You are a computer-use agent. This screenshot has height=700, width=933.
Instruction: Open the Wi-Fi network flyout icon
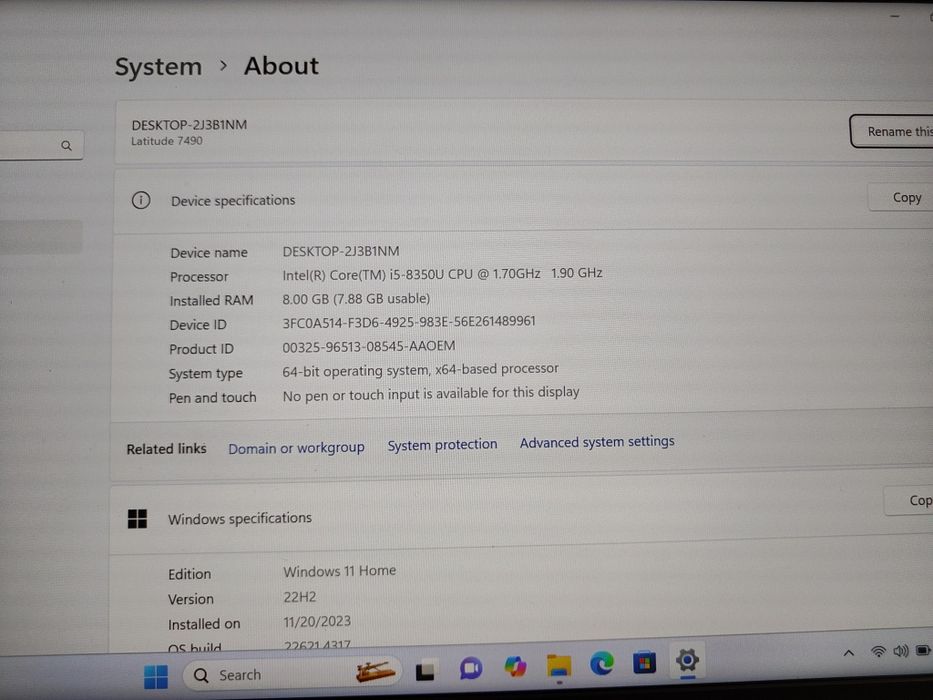(878, 652)
